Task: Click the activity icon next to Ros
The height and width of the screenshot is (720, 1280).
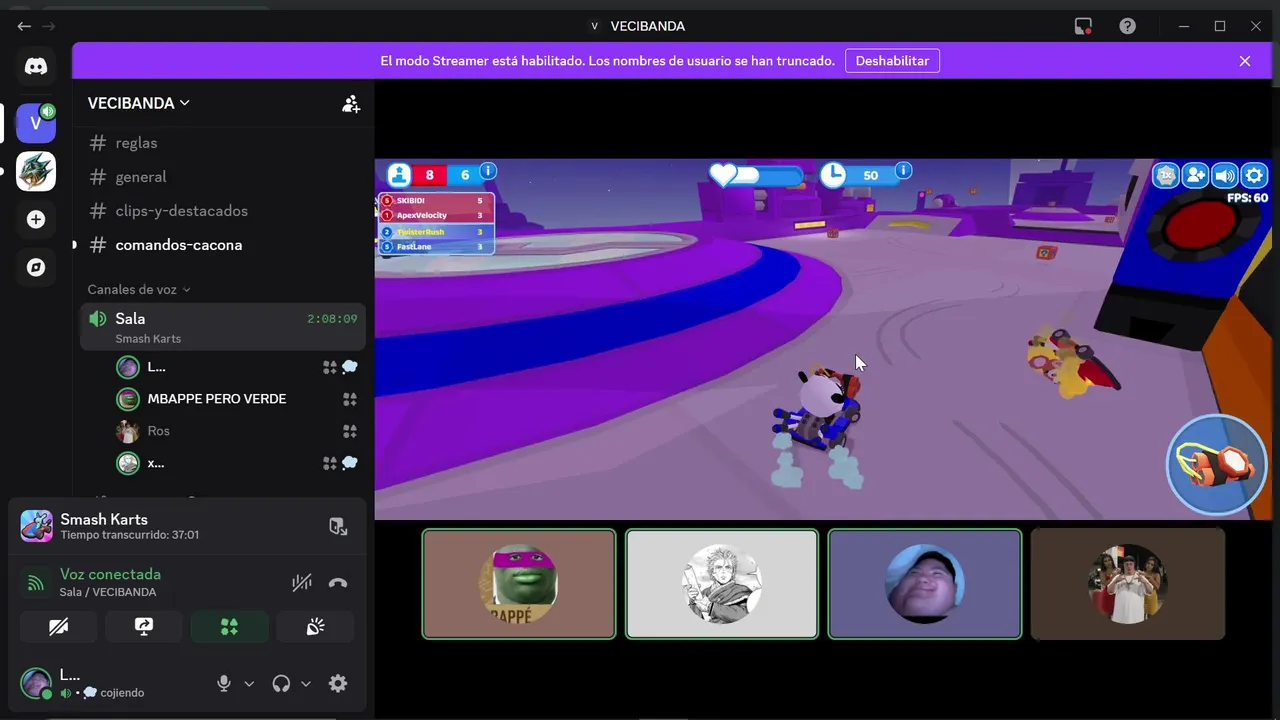Action: coord(350,431)
